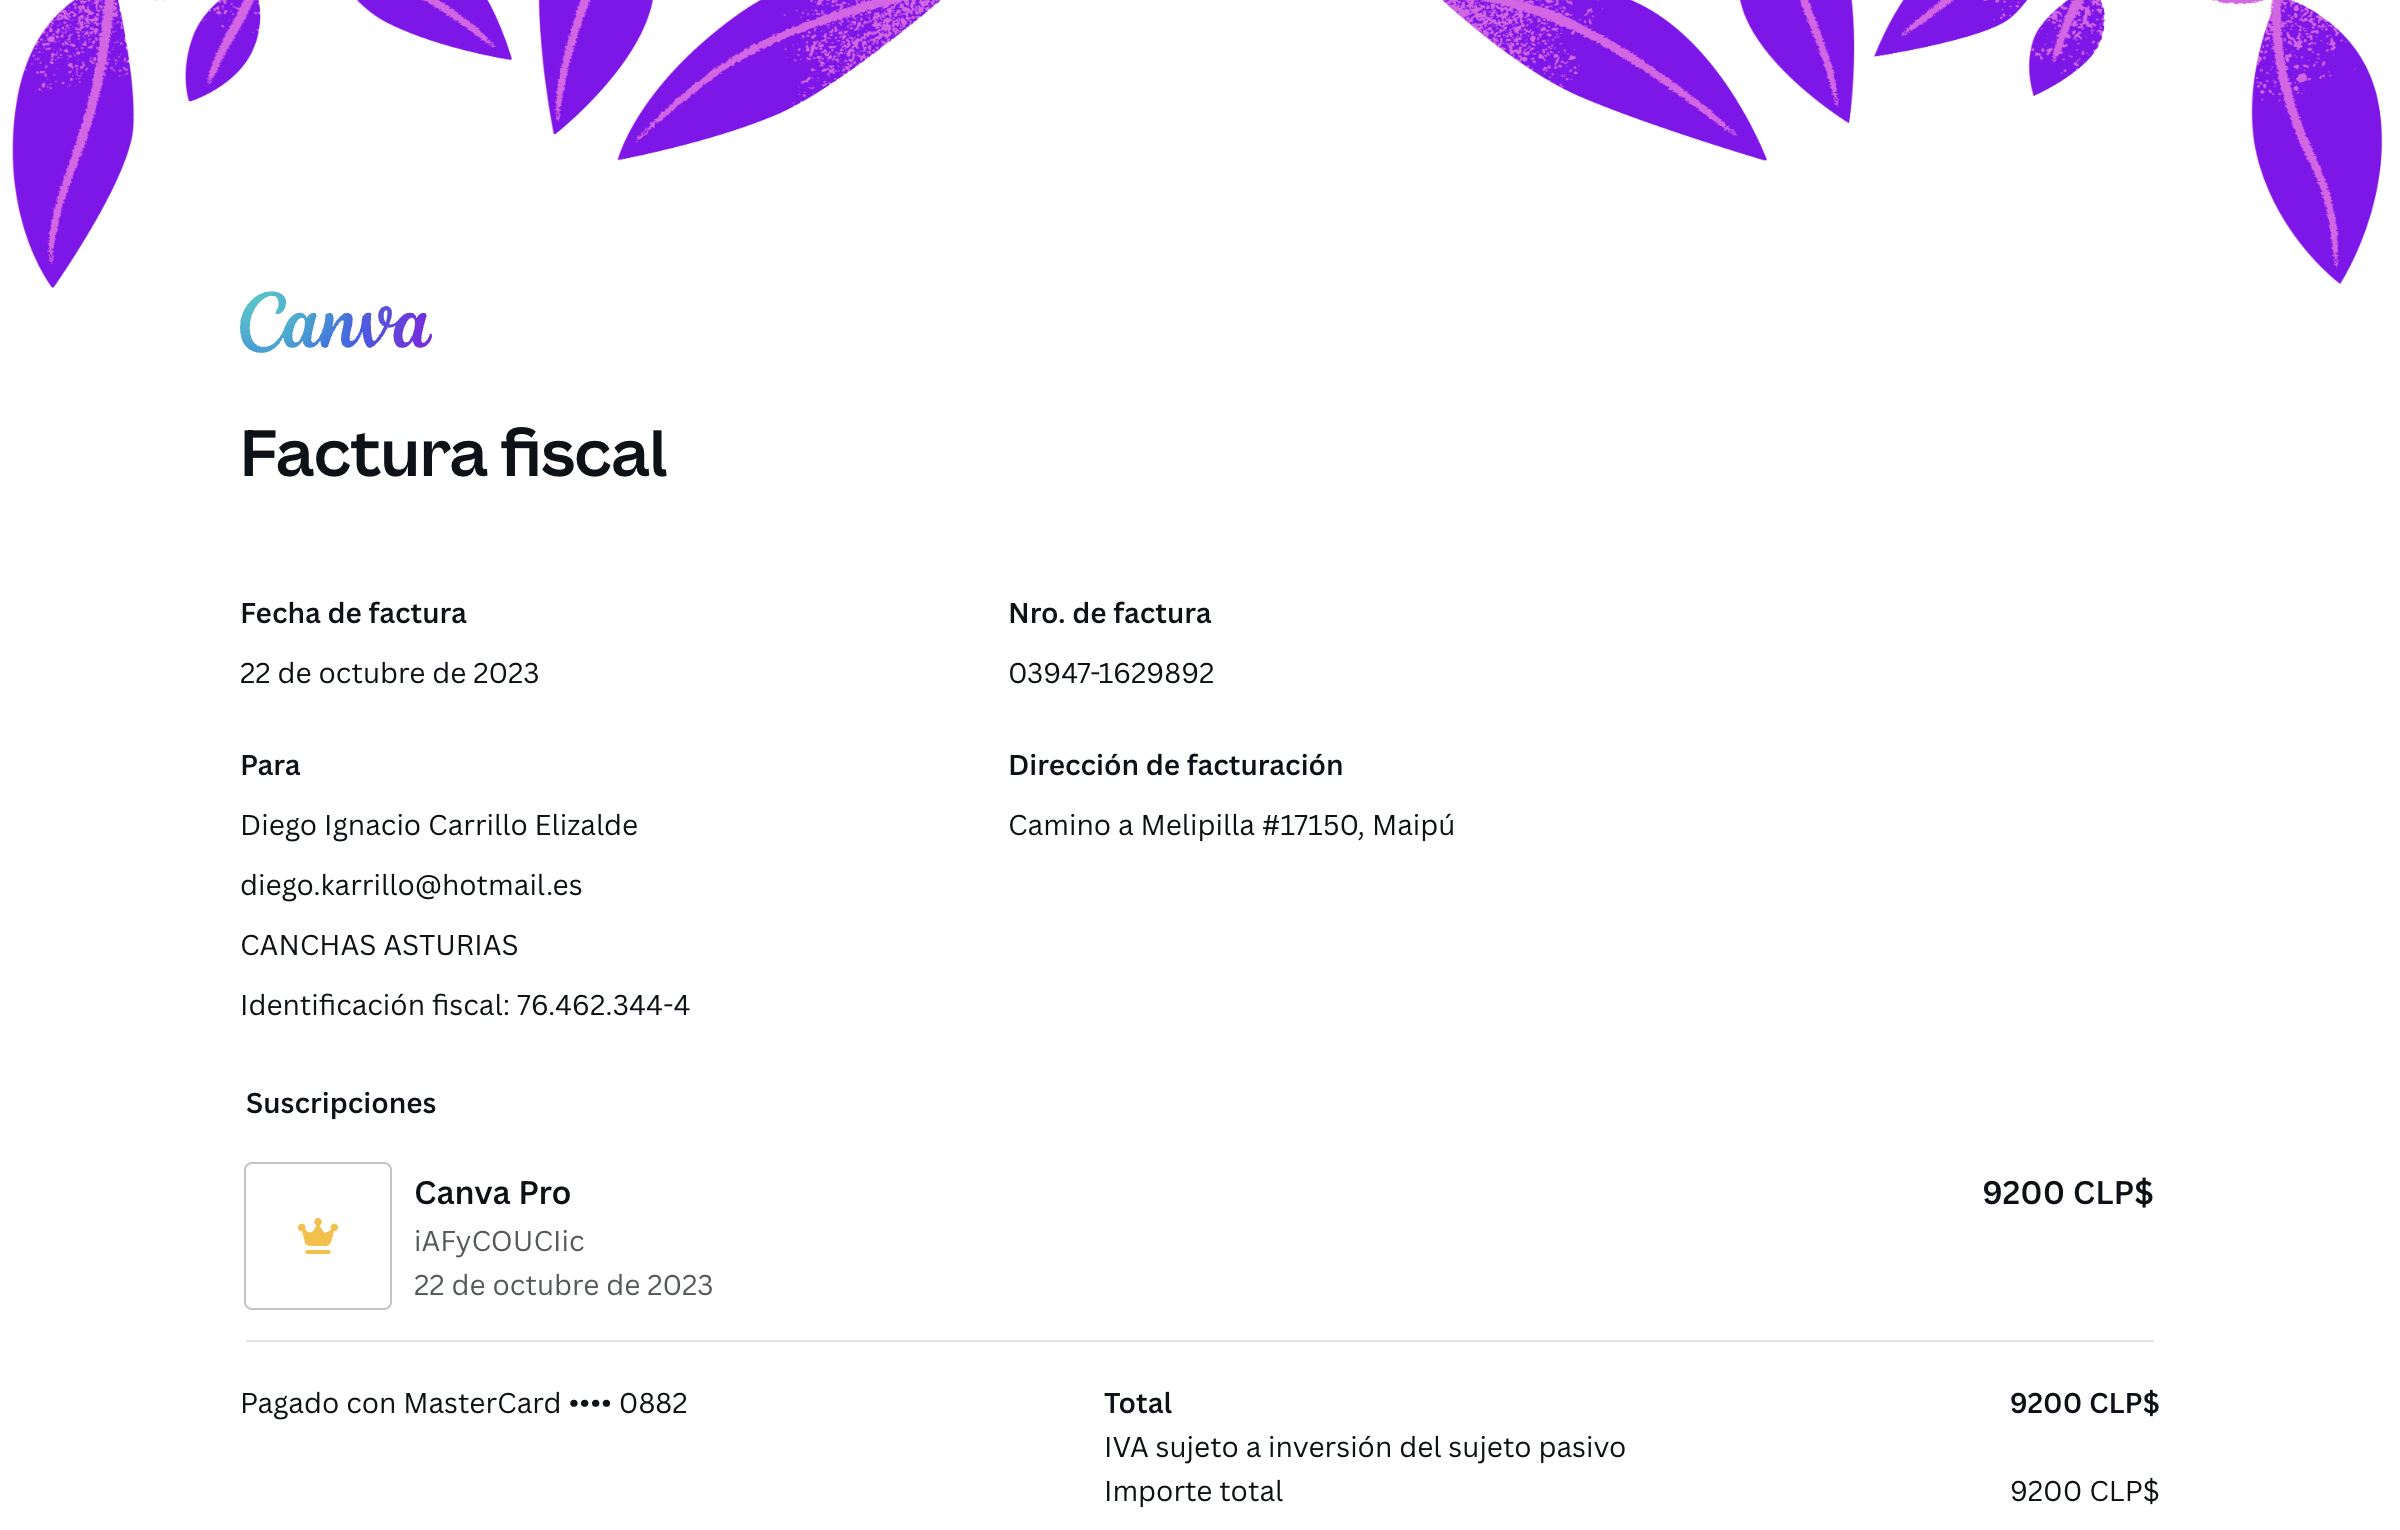
Task: Click the Factura fiscal heading
Action: [453, 454]
